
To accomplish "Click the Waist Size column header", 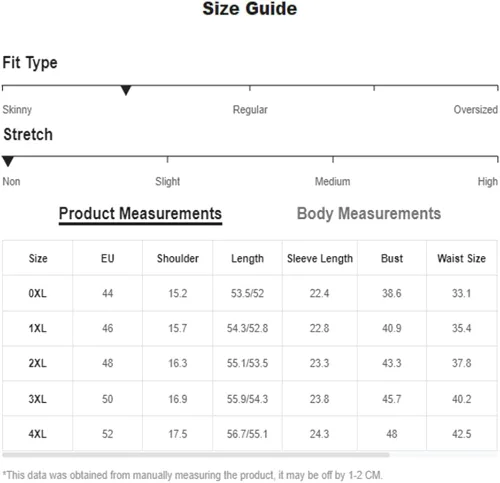I will pos(462,258).
